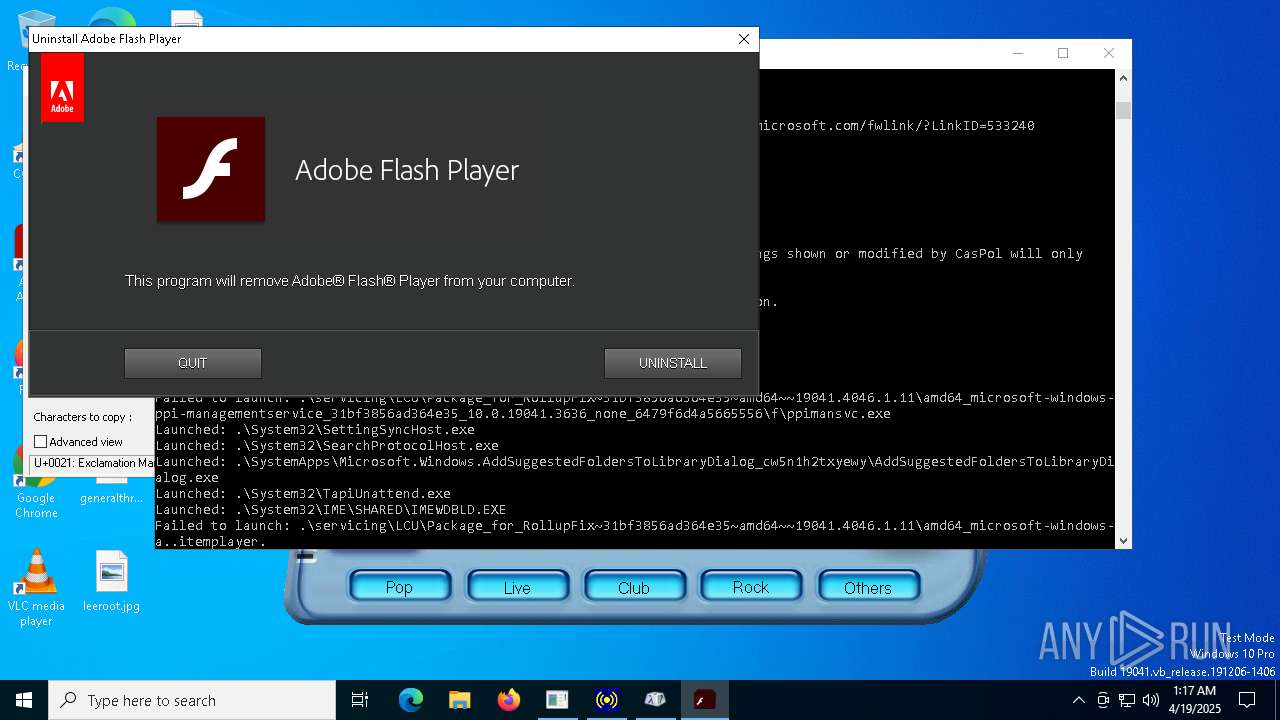Click the QUIT button in the Flash uninstaller

193,363
